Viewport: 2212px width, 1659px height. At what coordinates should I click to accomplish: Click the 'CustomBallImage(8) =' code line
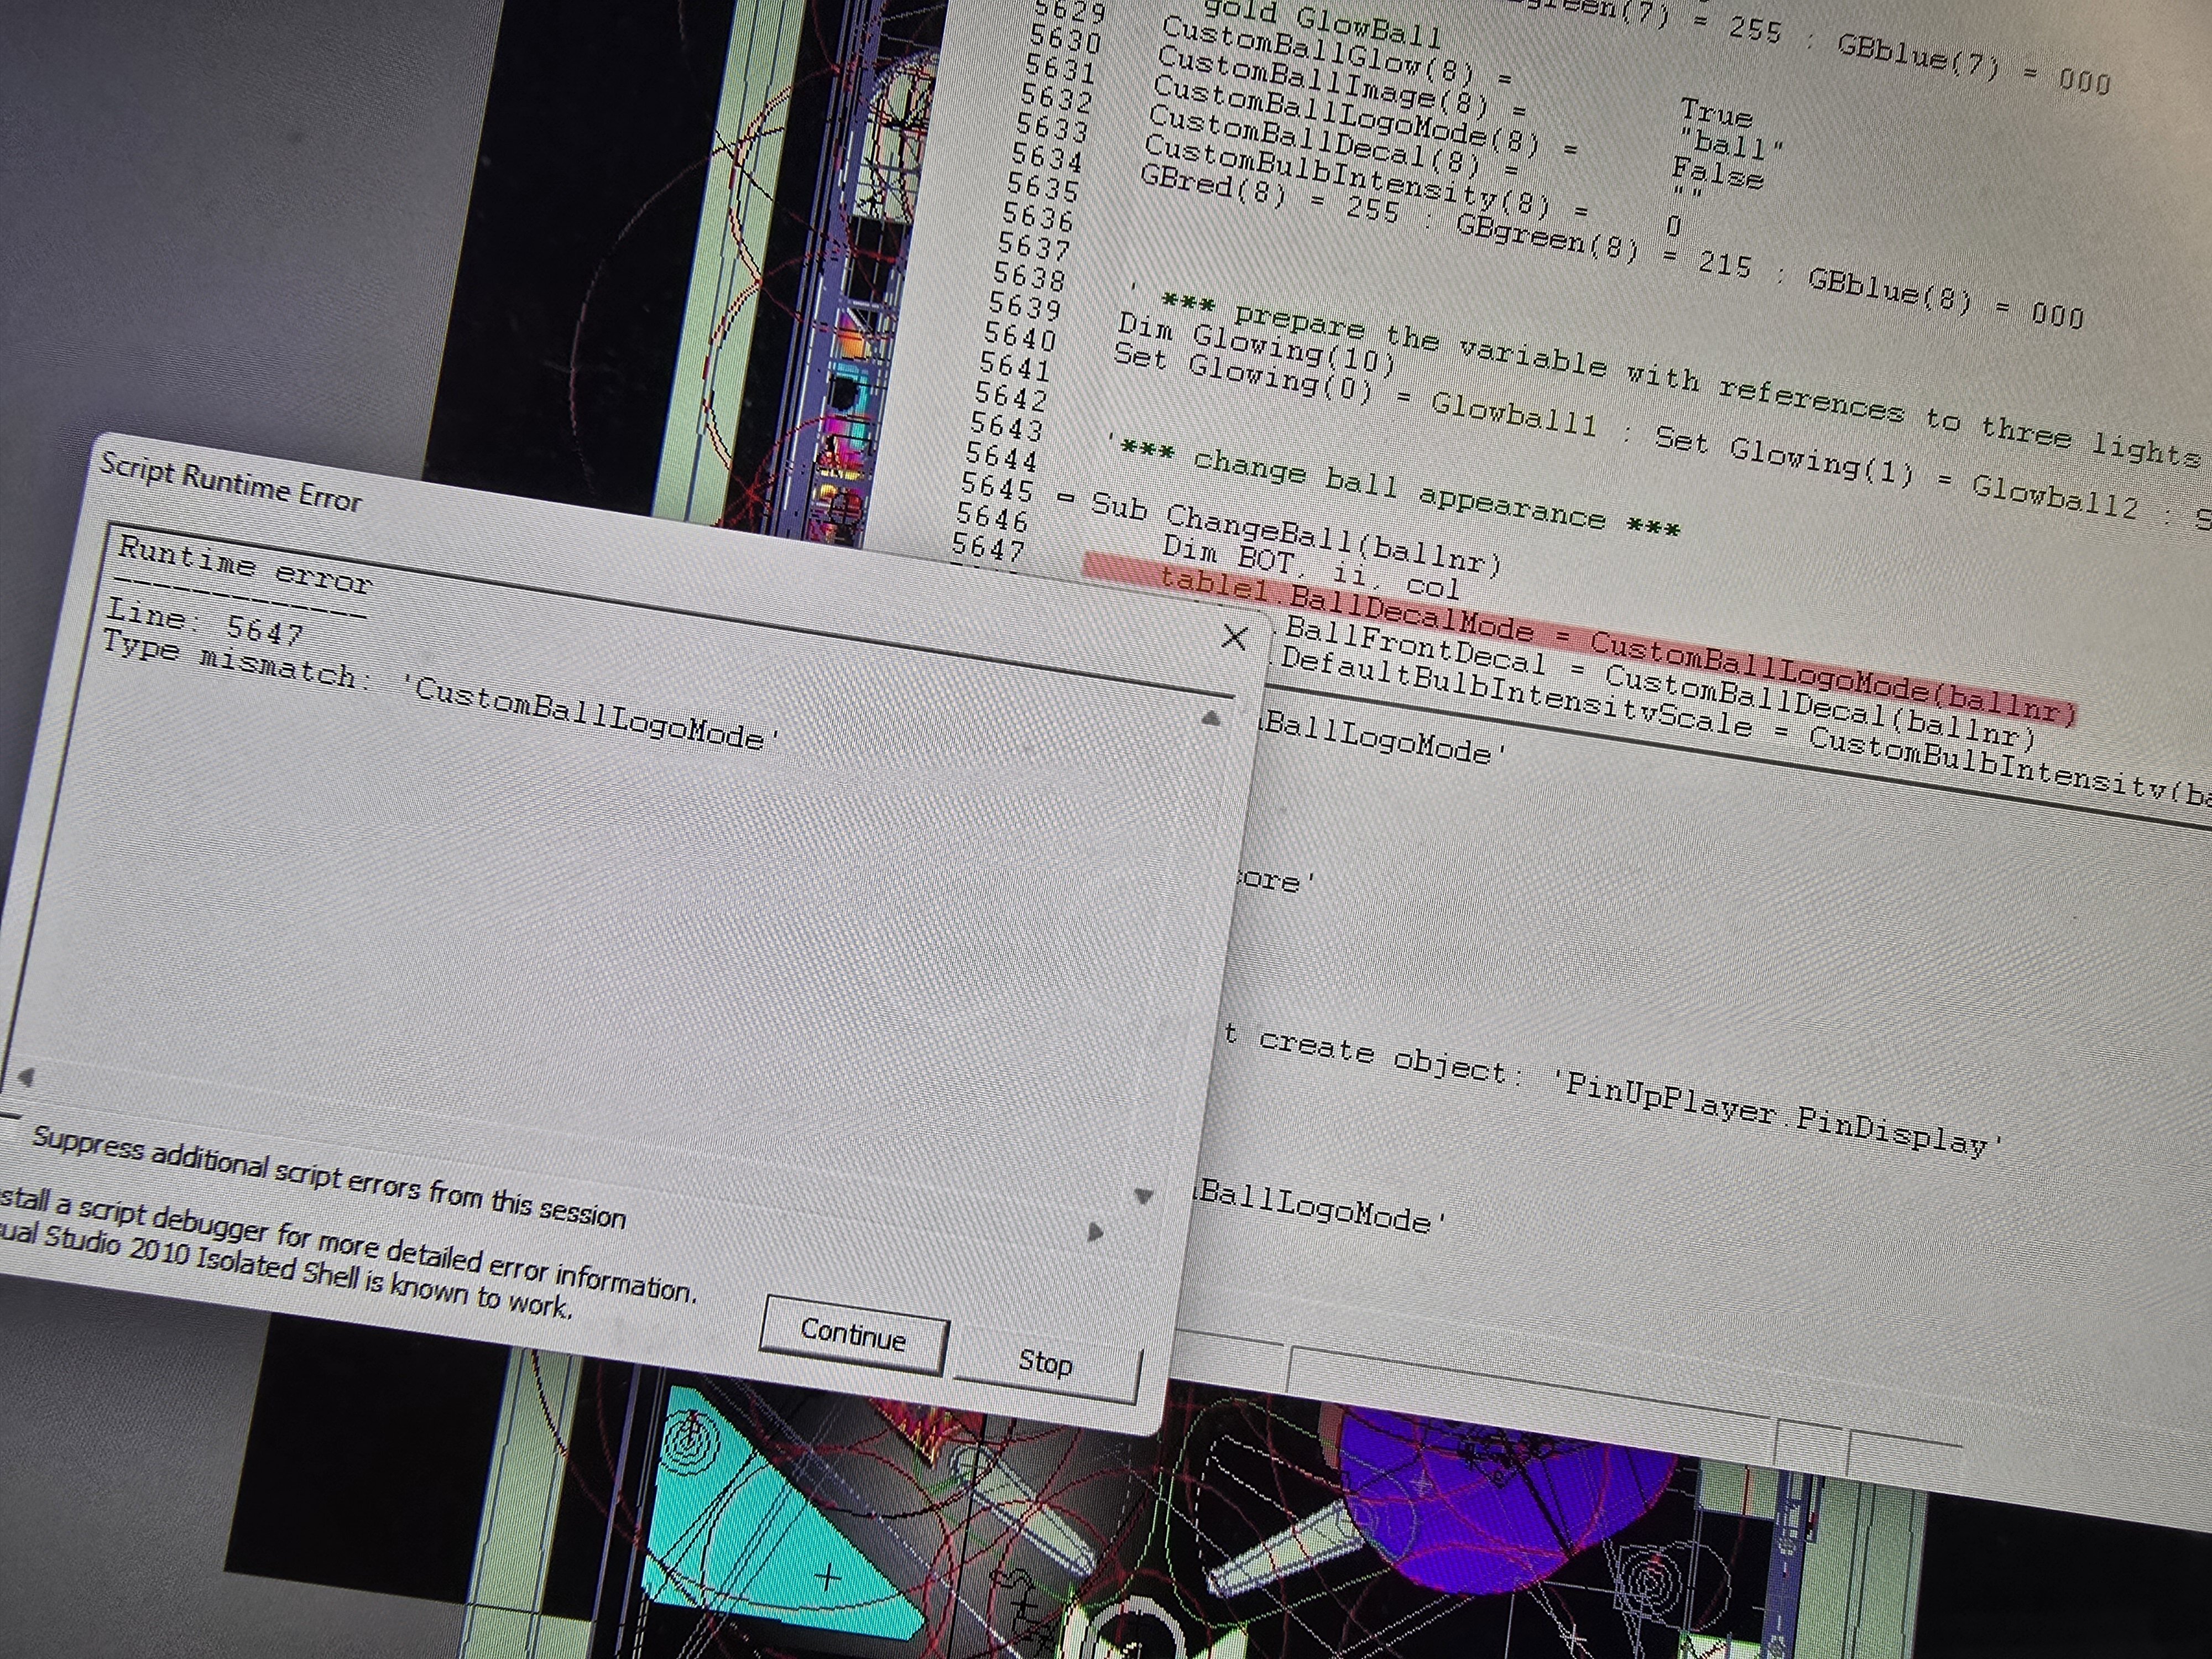pyautogui.click(x=1341, y=84)
